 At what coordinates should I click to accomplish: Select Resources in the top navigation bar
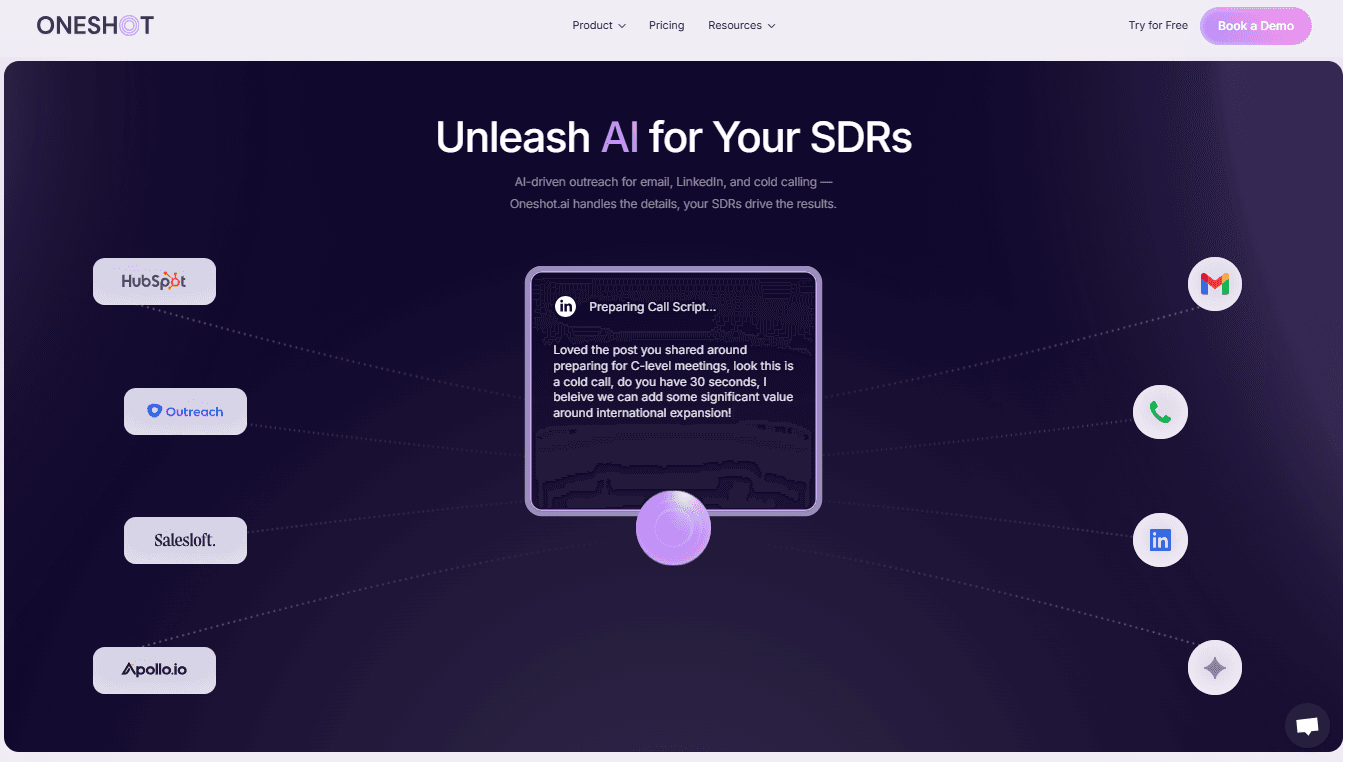(735, 25)
